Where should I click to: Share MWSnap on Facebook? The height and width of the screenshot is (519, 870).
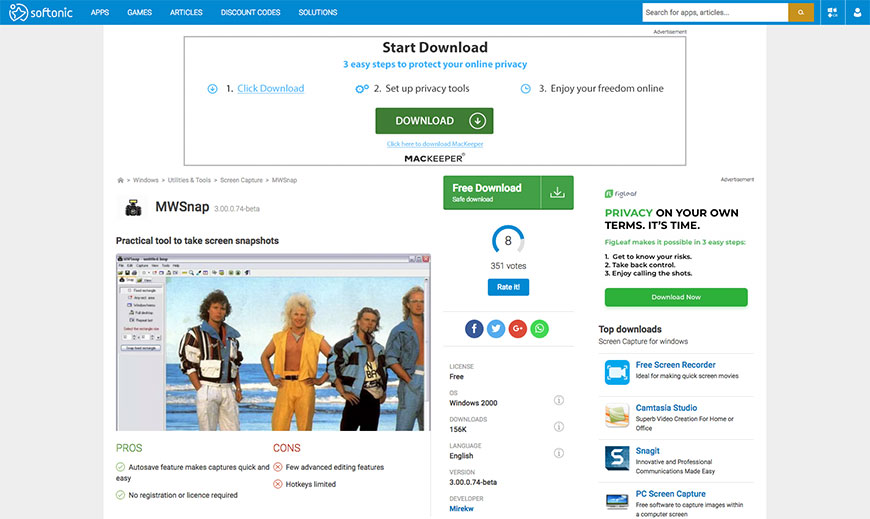click(x=474, y=329)
